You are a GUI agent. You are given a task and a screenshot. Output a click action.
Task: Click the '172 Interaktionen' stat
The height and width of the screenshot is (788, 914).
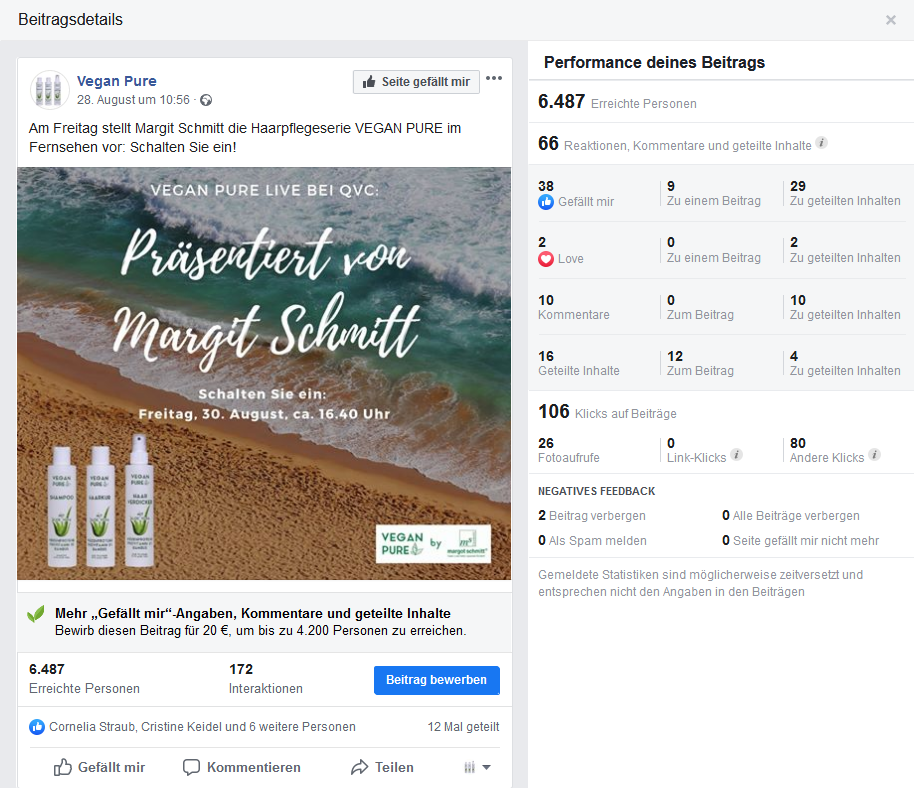pyautogui.click(x=266, y=678)
